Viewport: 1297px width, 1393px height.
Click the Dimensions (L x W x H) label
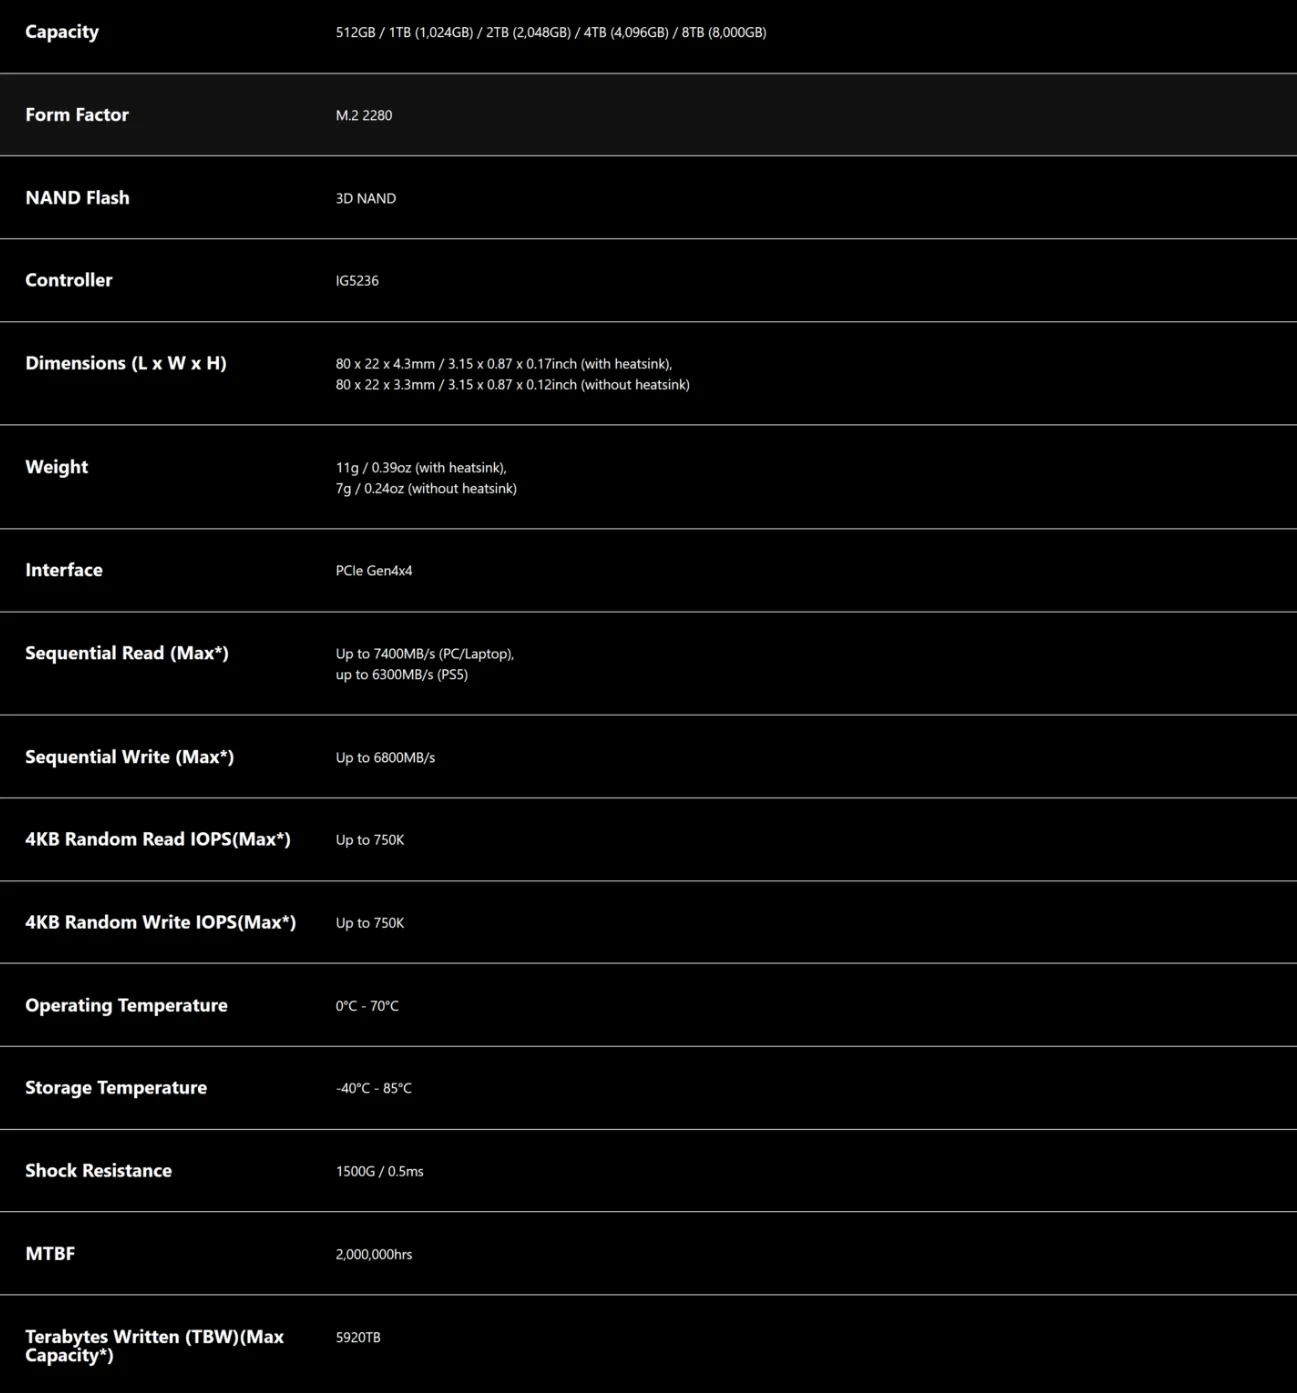pos(126,364)
